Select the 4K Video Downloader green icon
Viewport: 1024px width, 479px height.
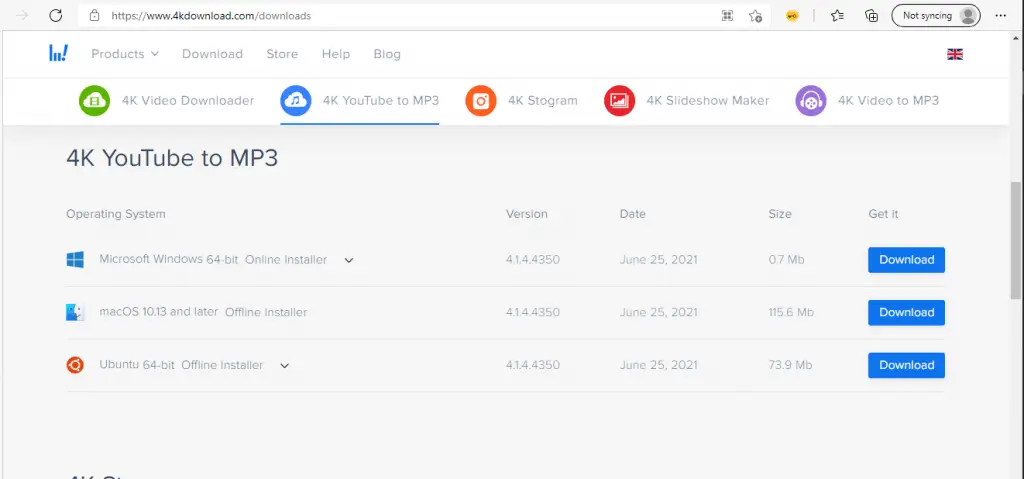point(95,101)
